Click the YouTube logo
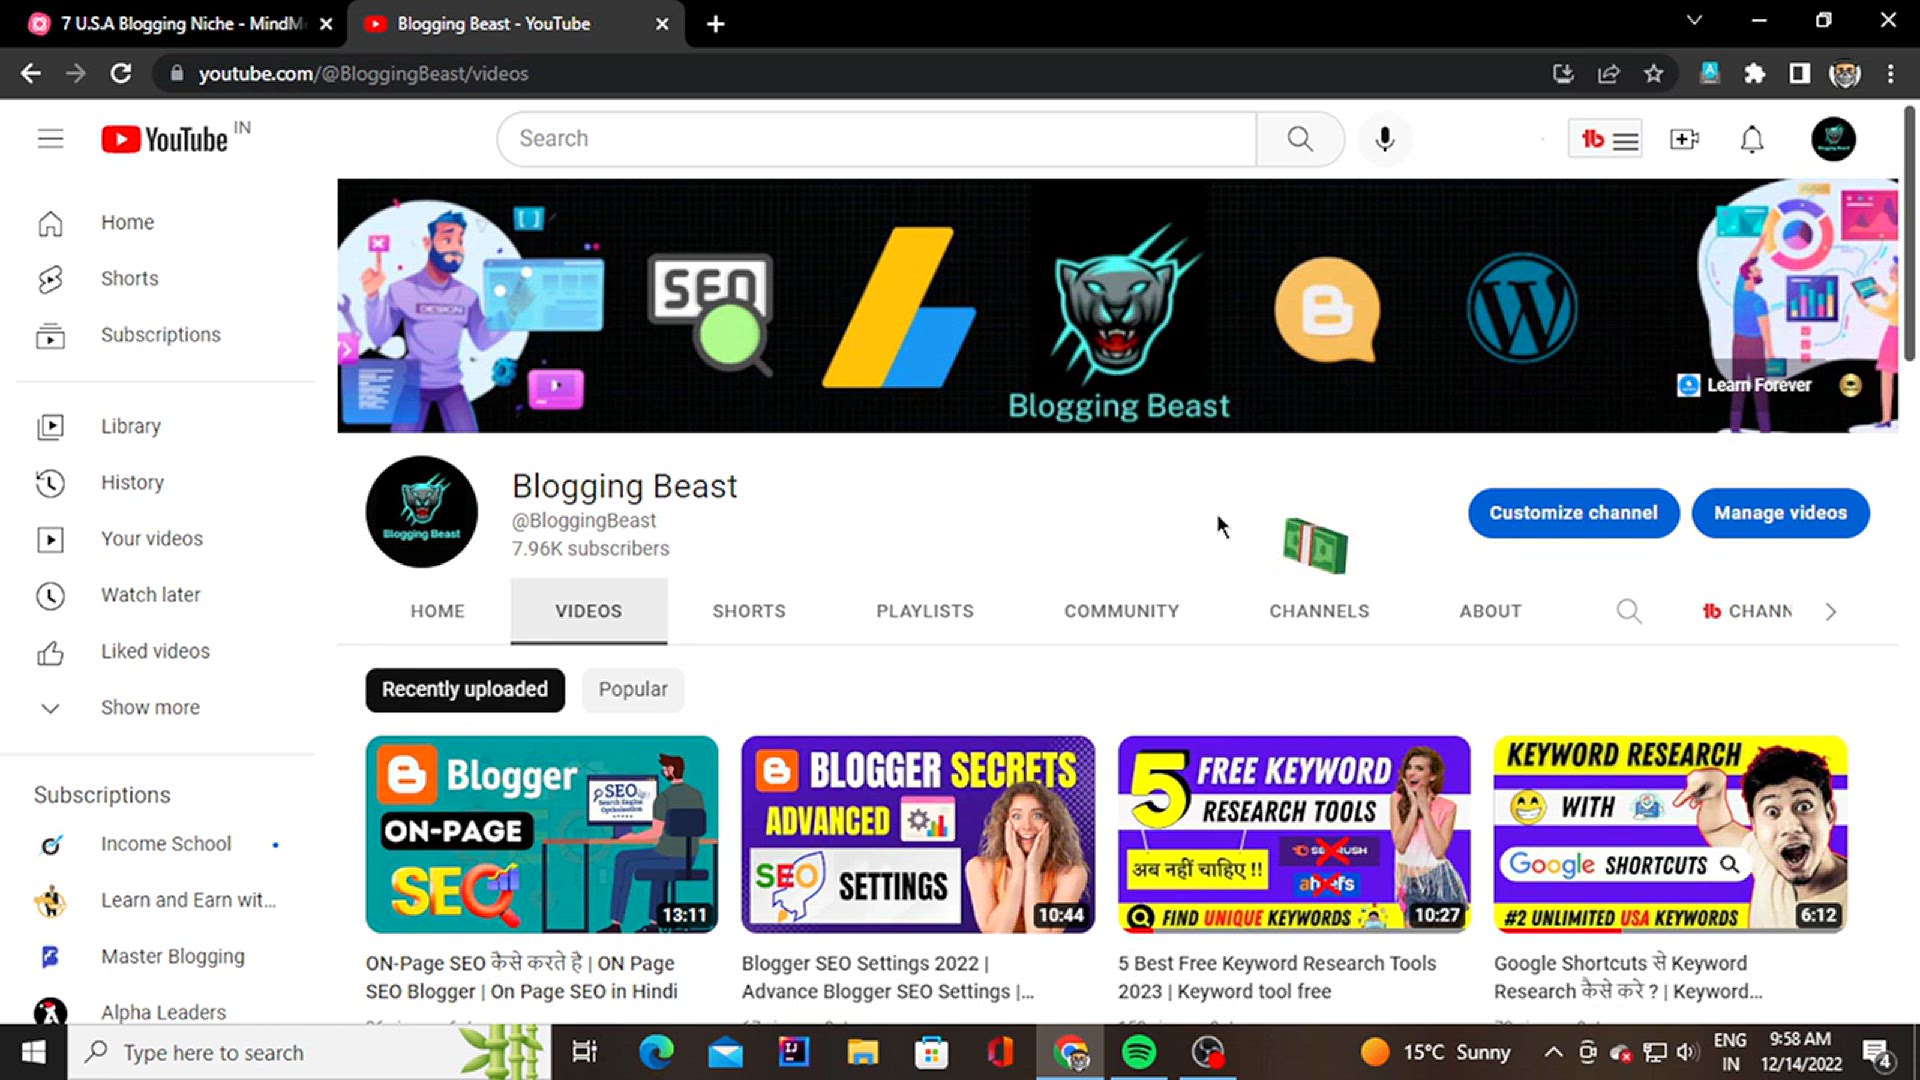 [165, 139]
